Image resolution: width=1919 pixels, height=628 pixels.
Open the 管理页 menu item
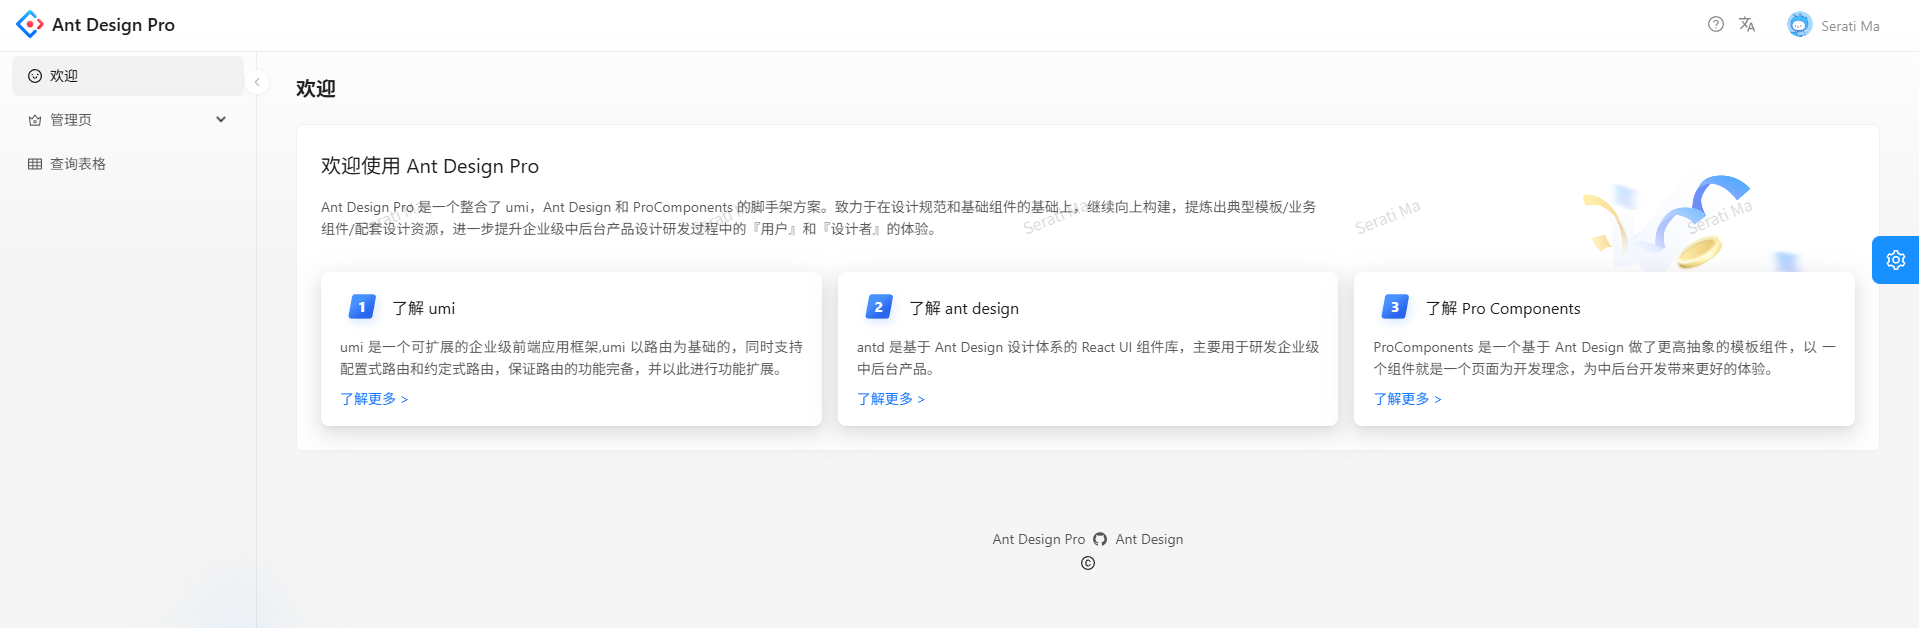click(128, 120)
